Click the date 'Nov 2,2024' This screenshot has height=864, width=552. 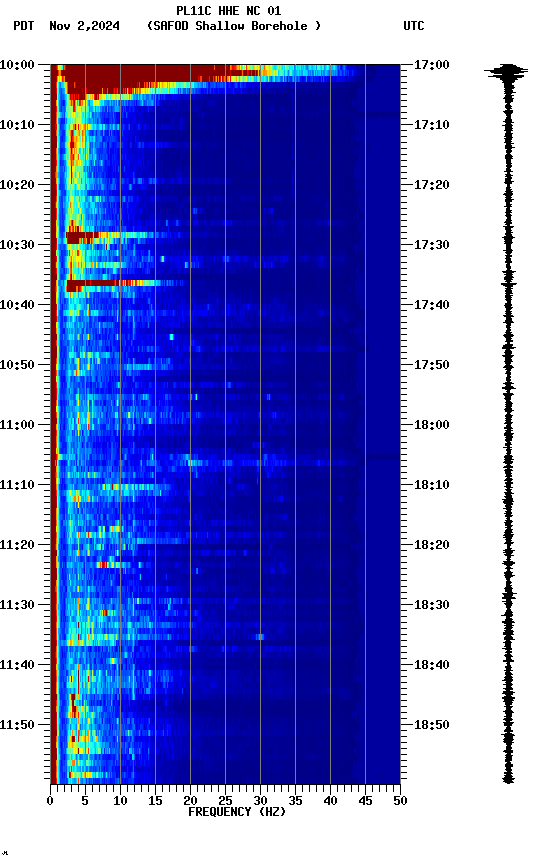(84, 26)
